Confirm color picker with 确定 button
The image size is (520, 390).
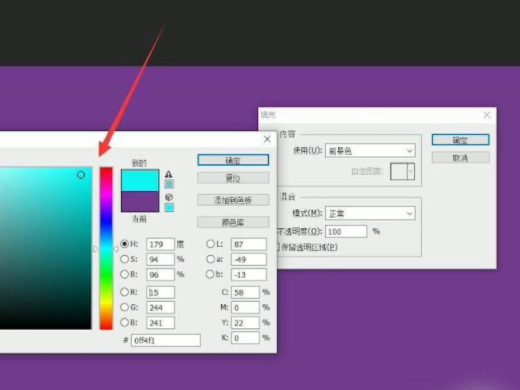pyautogui.click(x=233, y=160)
